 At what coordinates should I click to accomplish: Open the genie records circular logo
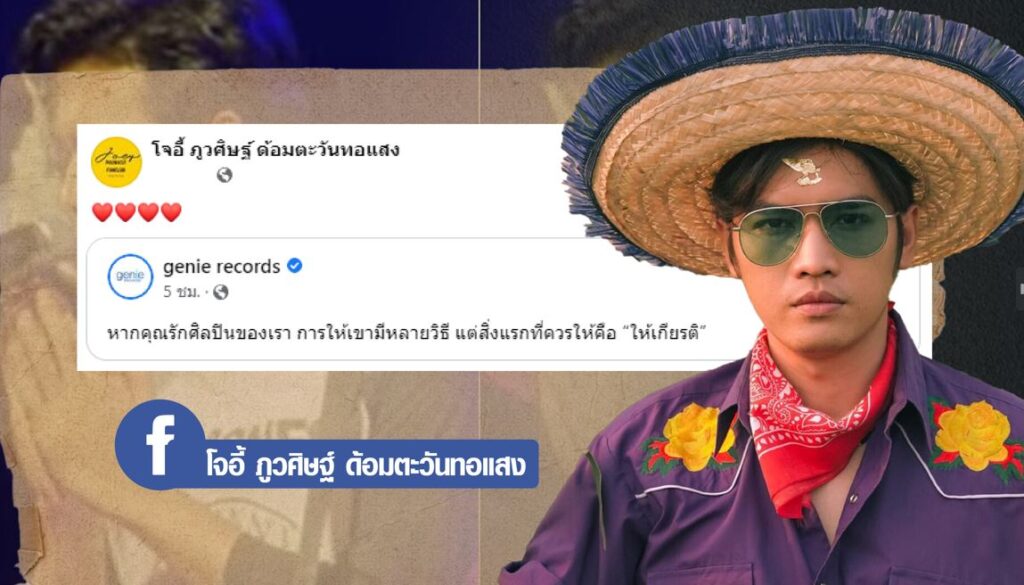(130, 277)
